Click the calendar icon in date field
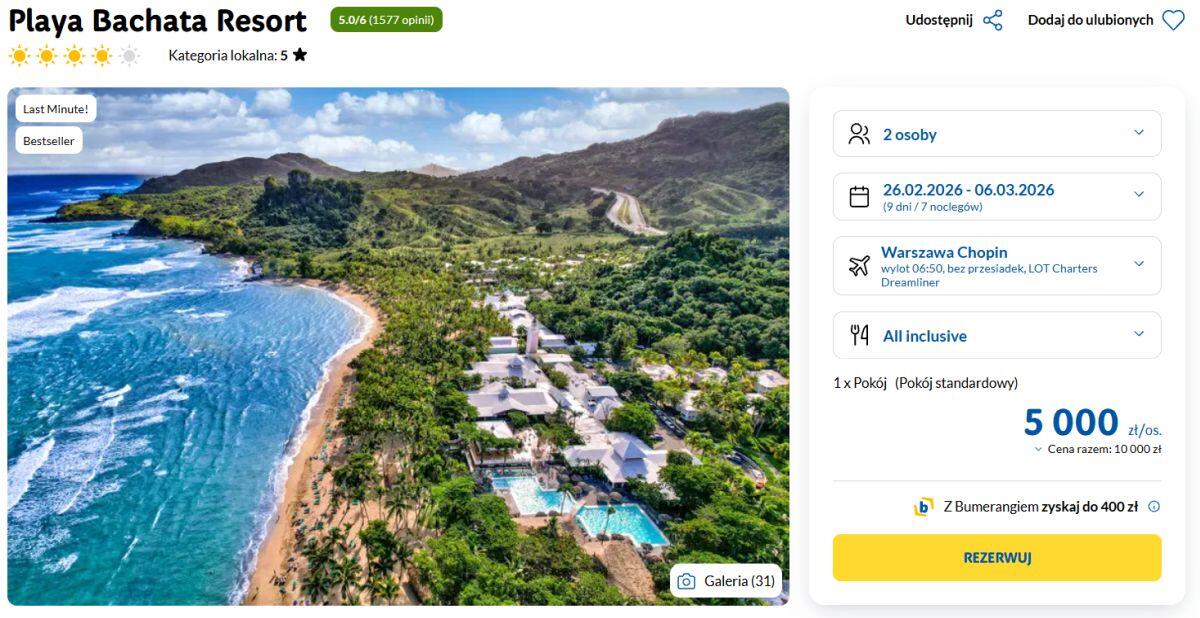 coord(859,197)
